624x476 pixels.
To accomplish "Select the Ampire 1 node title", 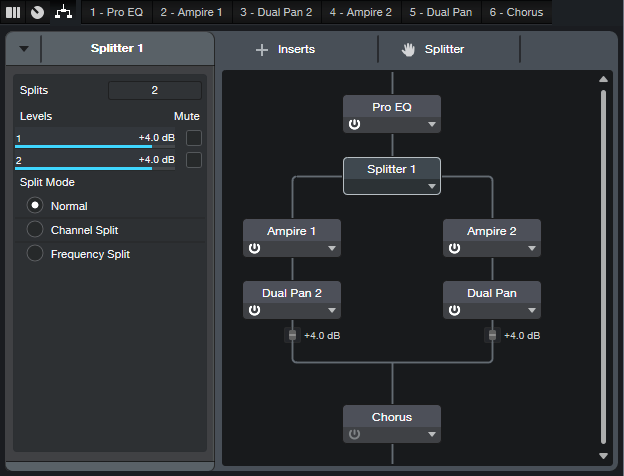I will (291, 231).
